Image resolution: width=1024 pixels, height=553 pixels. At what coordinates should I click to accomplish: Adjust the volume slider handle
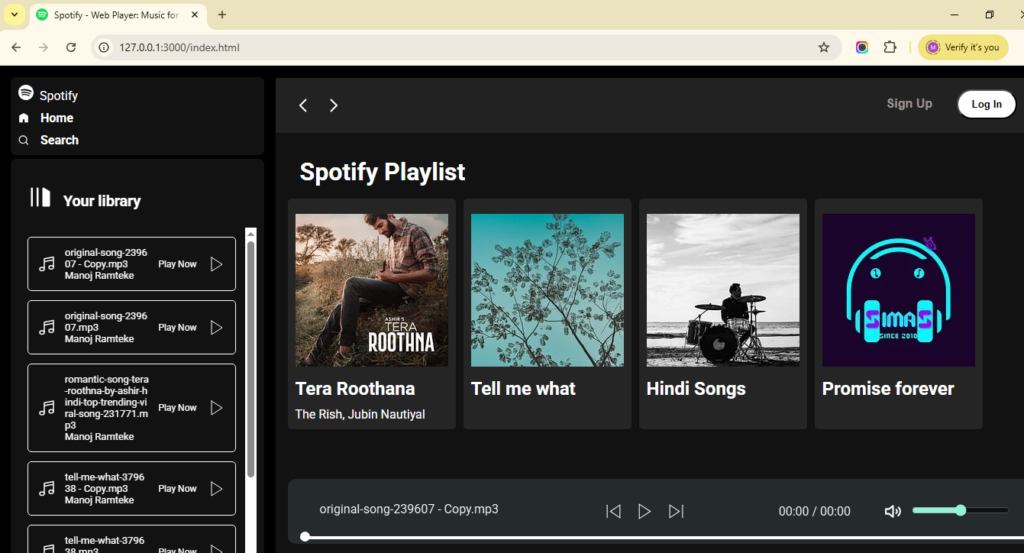[961, 510]
